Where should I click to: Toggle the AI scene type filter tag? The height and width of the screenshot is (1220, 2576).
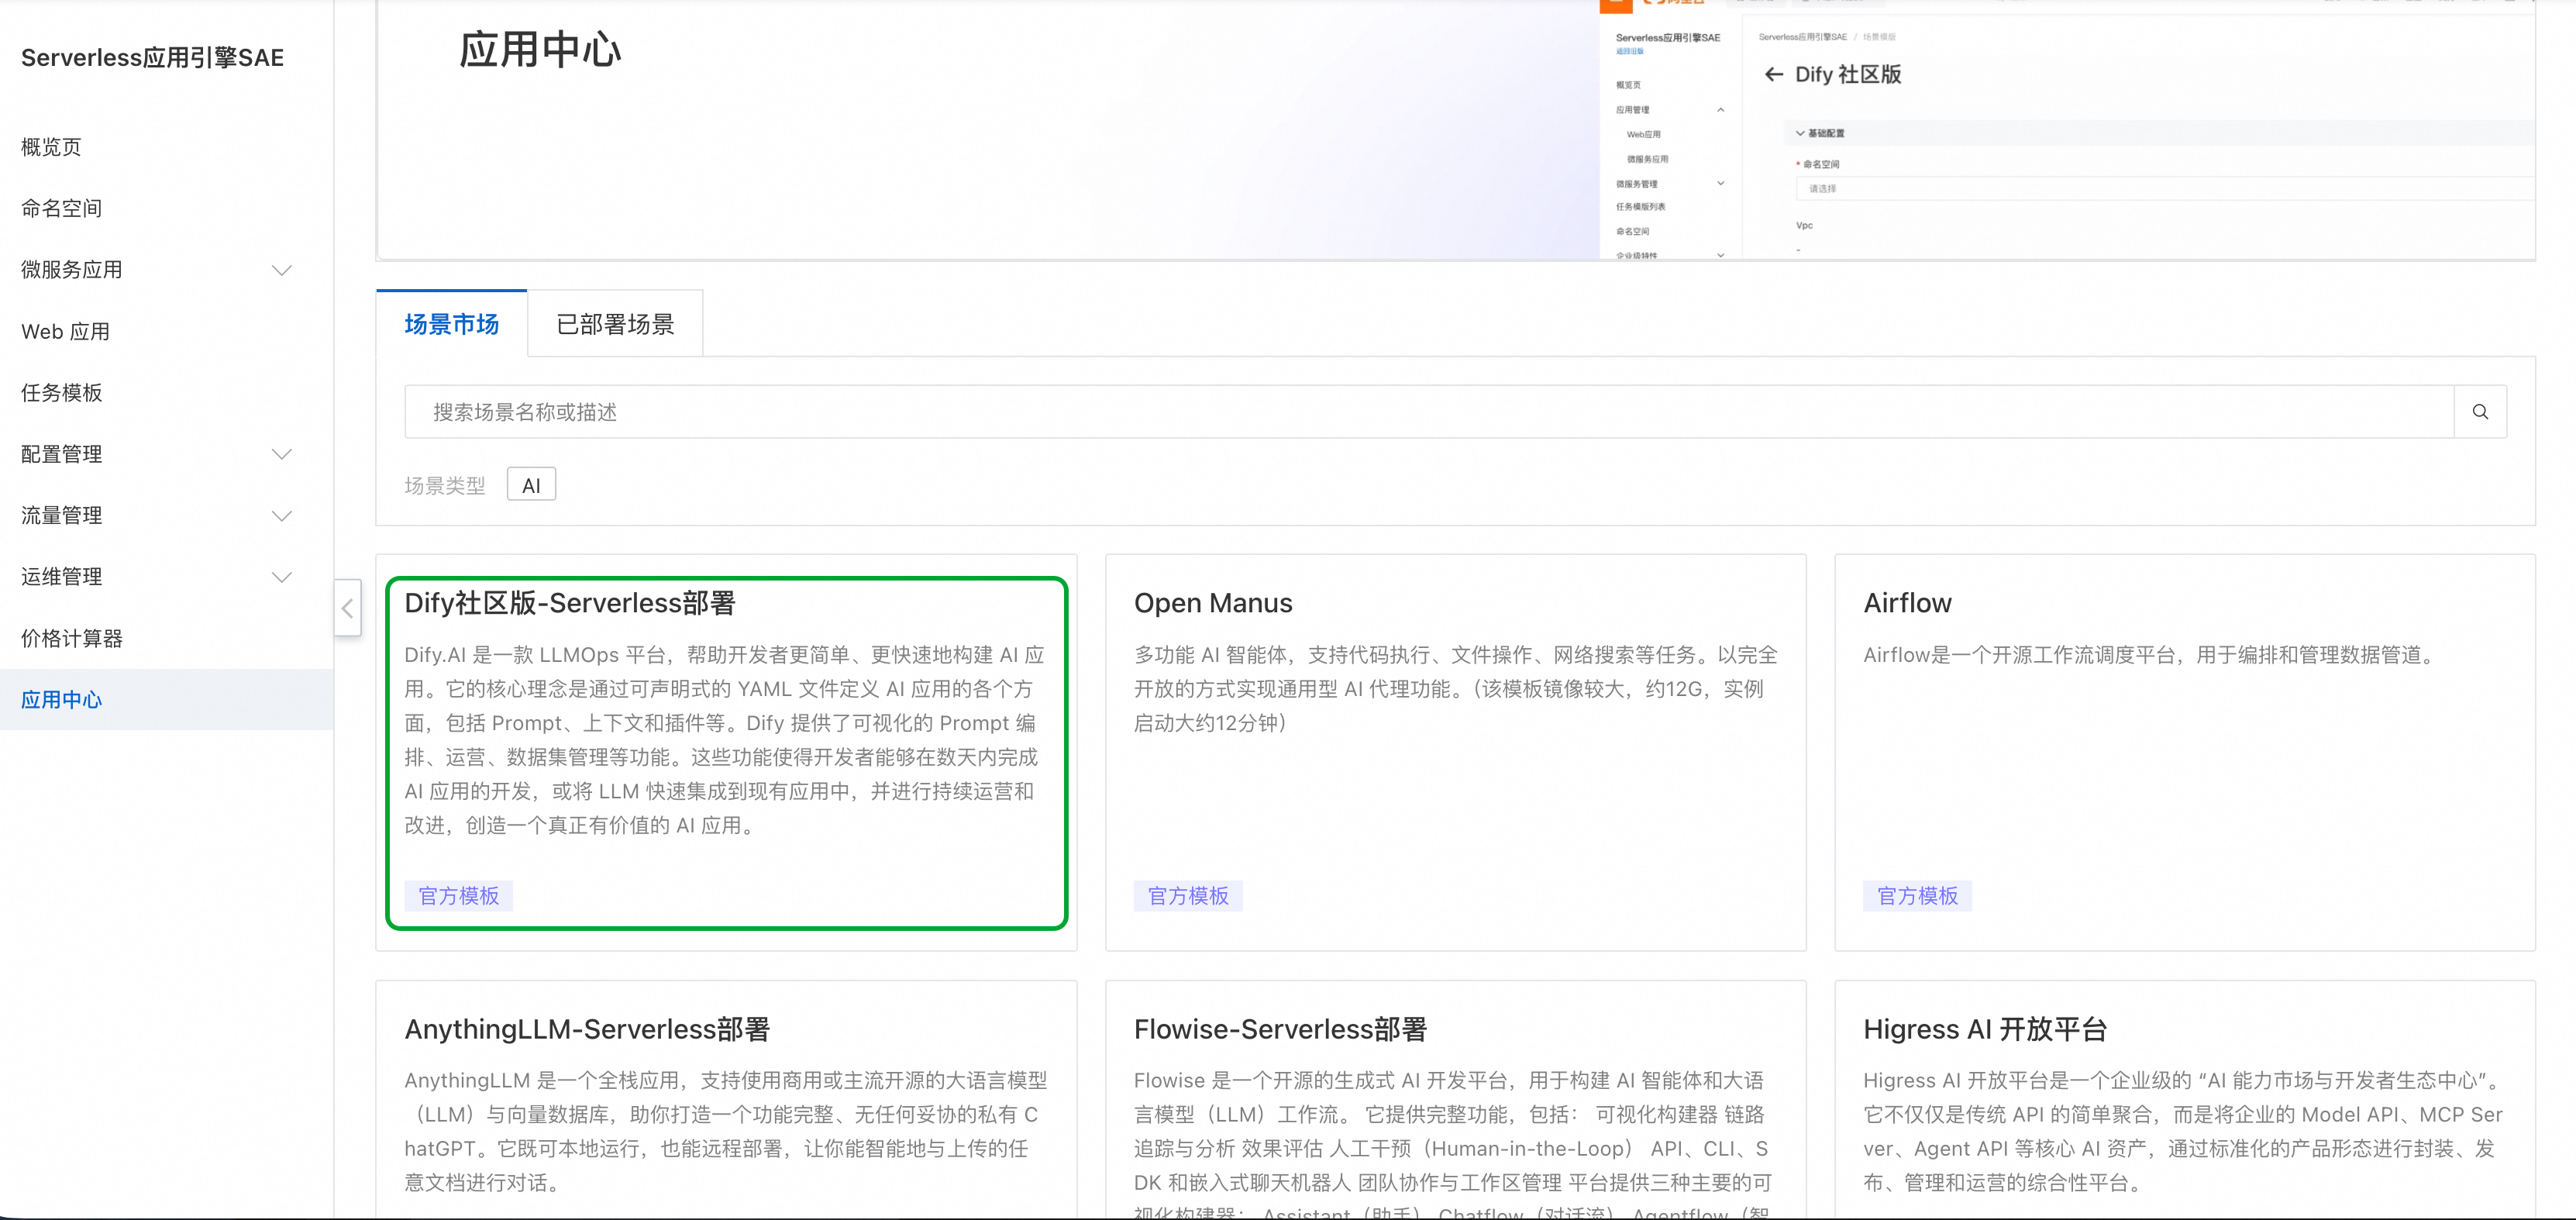531,485
